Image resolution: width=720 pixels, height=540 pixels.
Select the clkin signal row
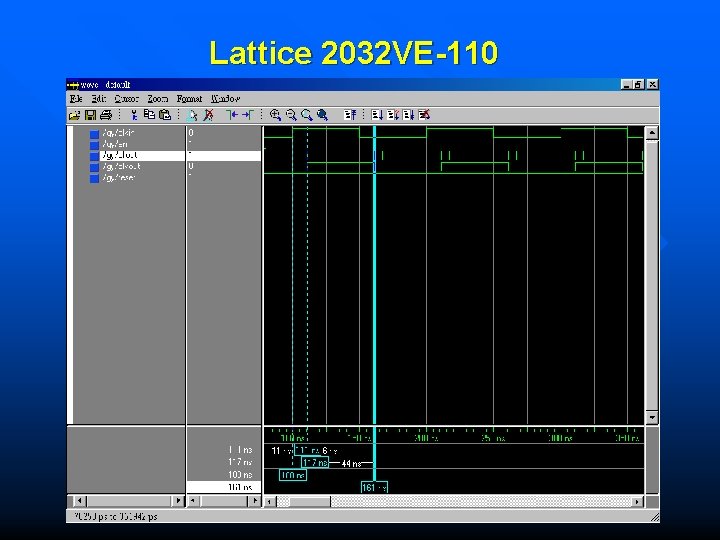(118, 133)
